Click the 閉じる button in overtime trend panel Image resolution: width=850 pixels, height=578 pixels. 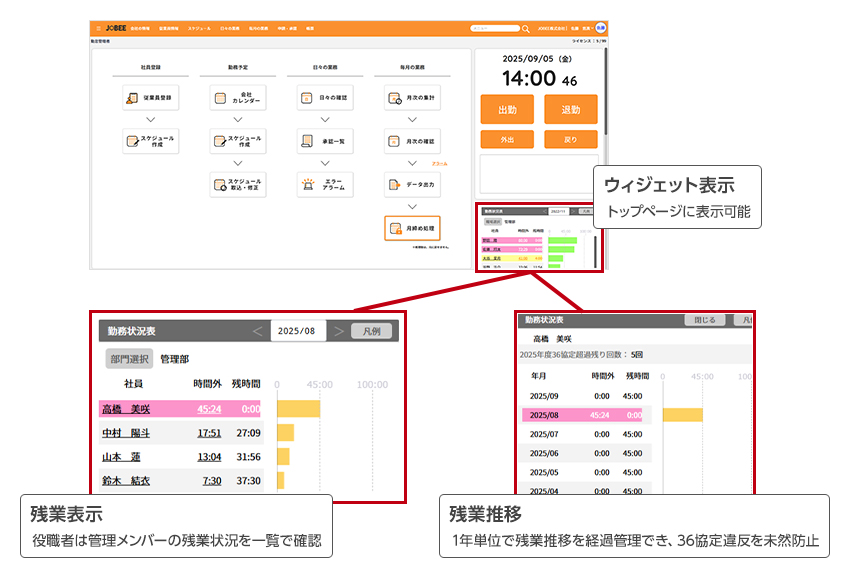[x=705, y=320]
